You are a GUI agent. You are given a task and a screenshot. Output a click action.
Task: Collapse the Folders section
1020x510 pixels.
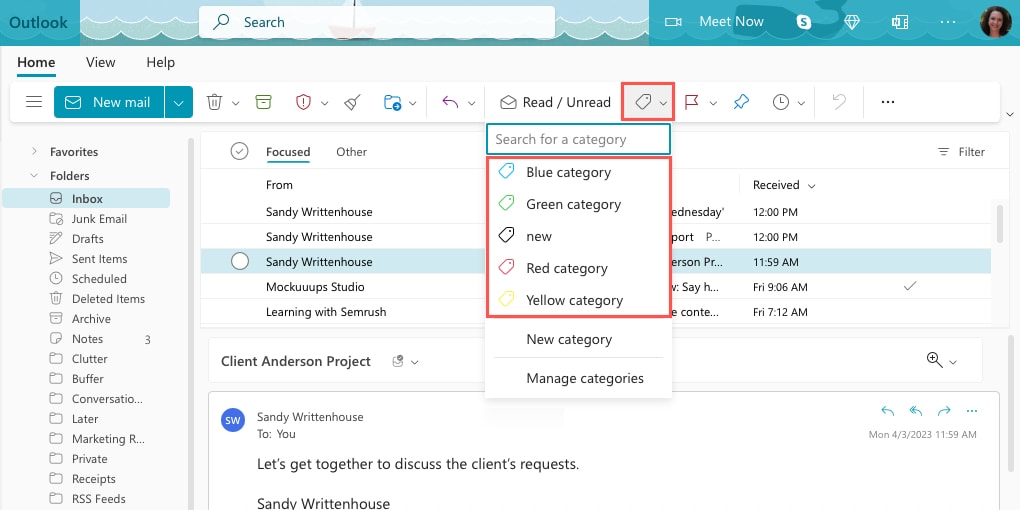34,176
